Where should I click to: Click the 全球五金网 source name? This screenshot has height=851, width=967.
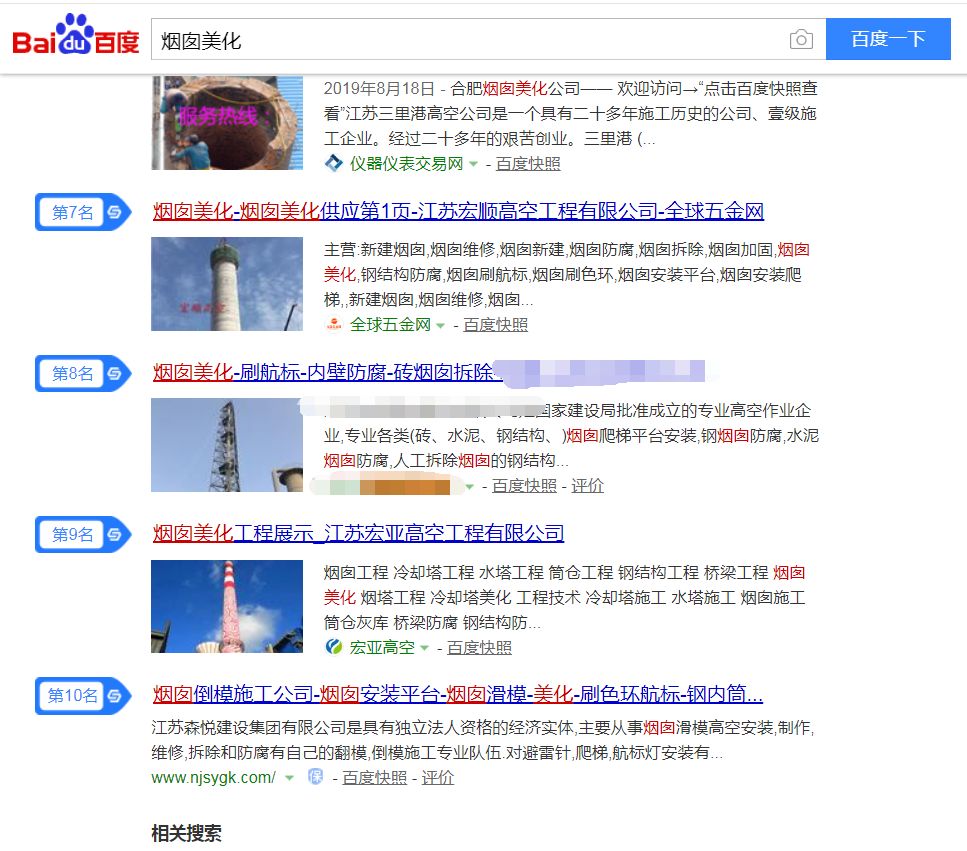(390, 324)
